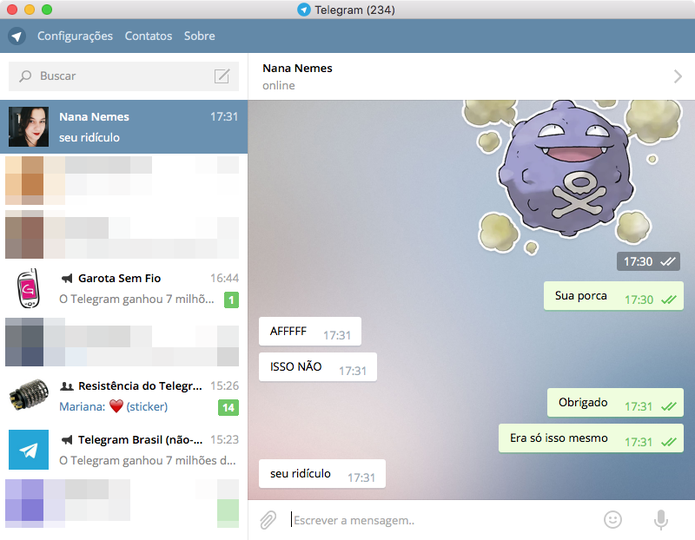Open the Sobre menu
695x540 pixels.
[x=199, y=36]
